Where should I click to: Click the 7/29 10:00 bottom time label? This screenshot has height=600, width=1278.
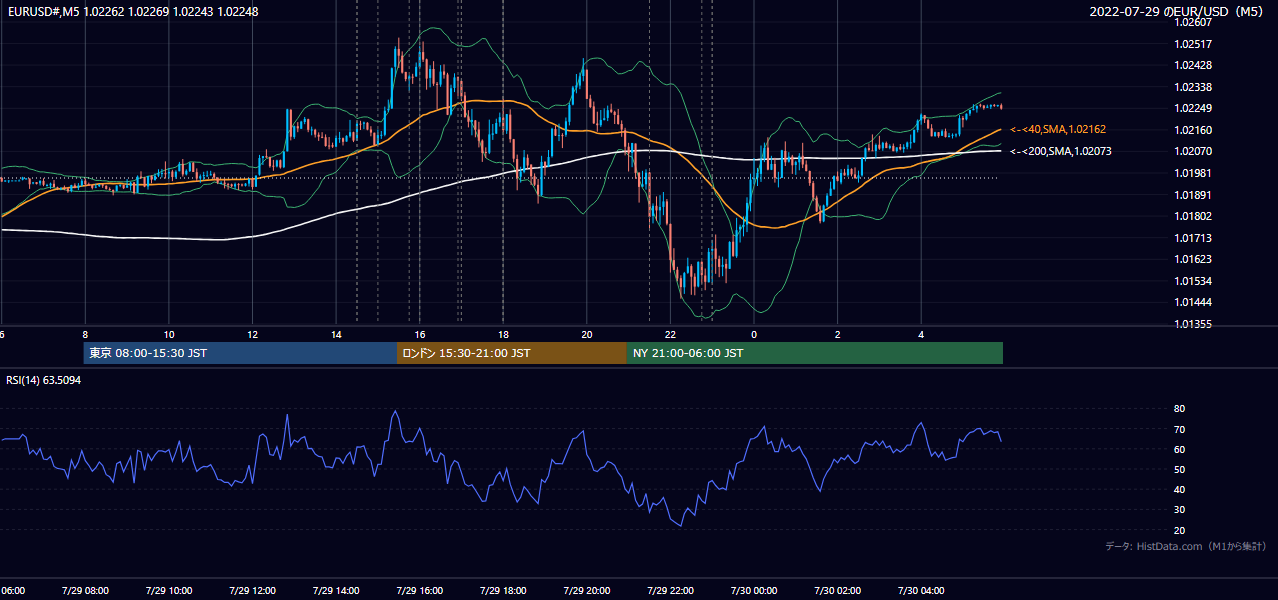tap(169, 591)
